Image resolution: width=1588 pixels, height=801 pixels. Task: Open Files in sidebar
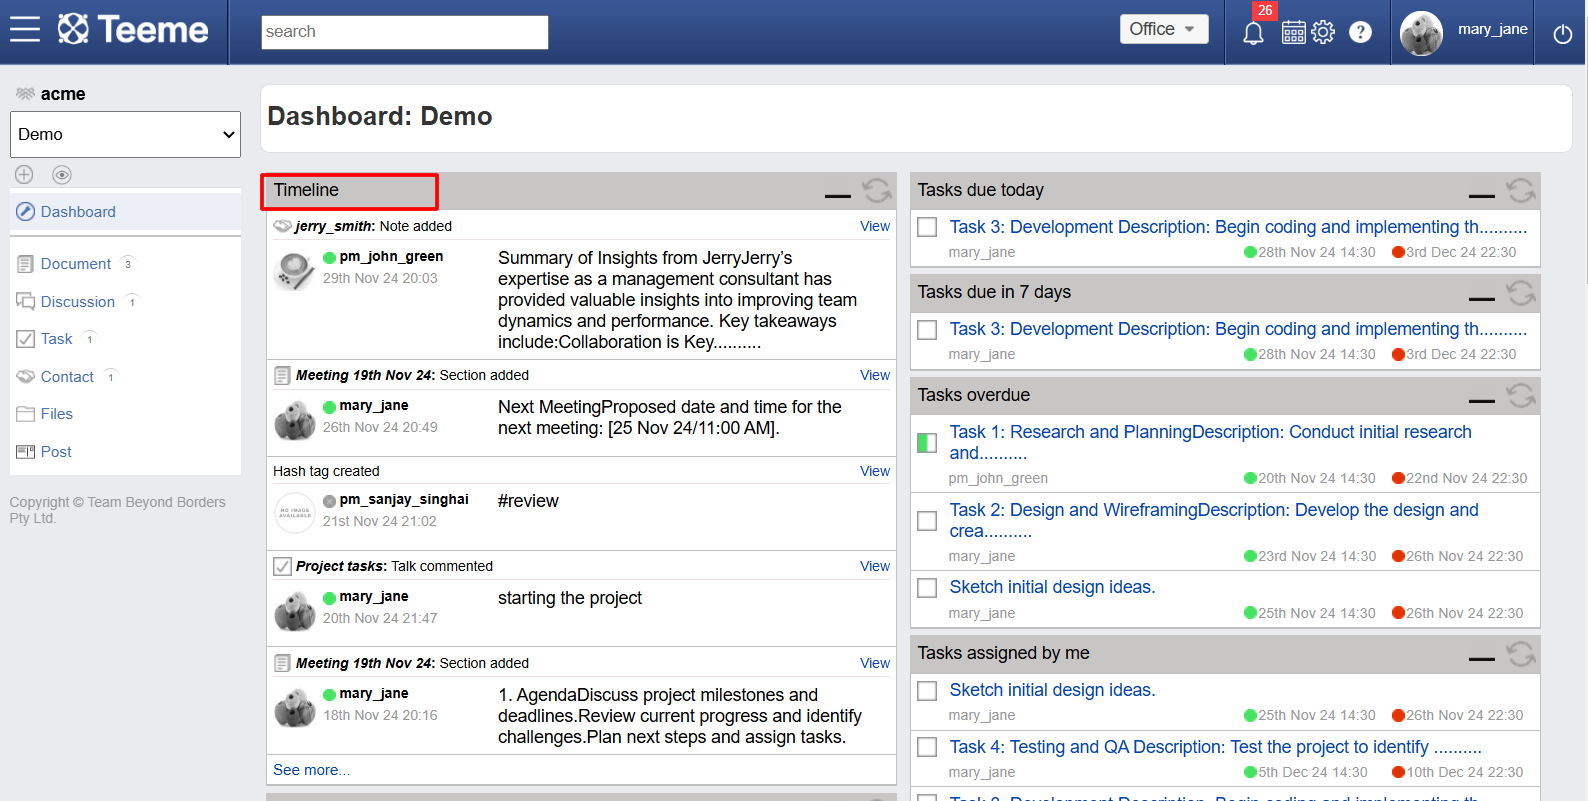click(x=57, y=414)
